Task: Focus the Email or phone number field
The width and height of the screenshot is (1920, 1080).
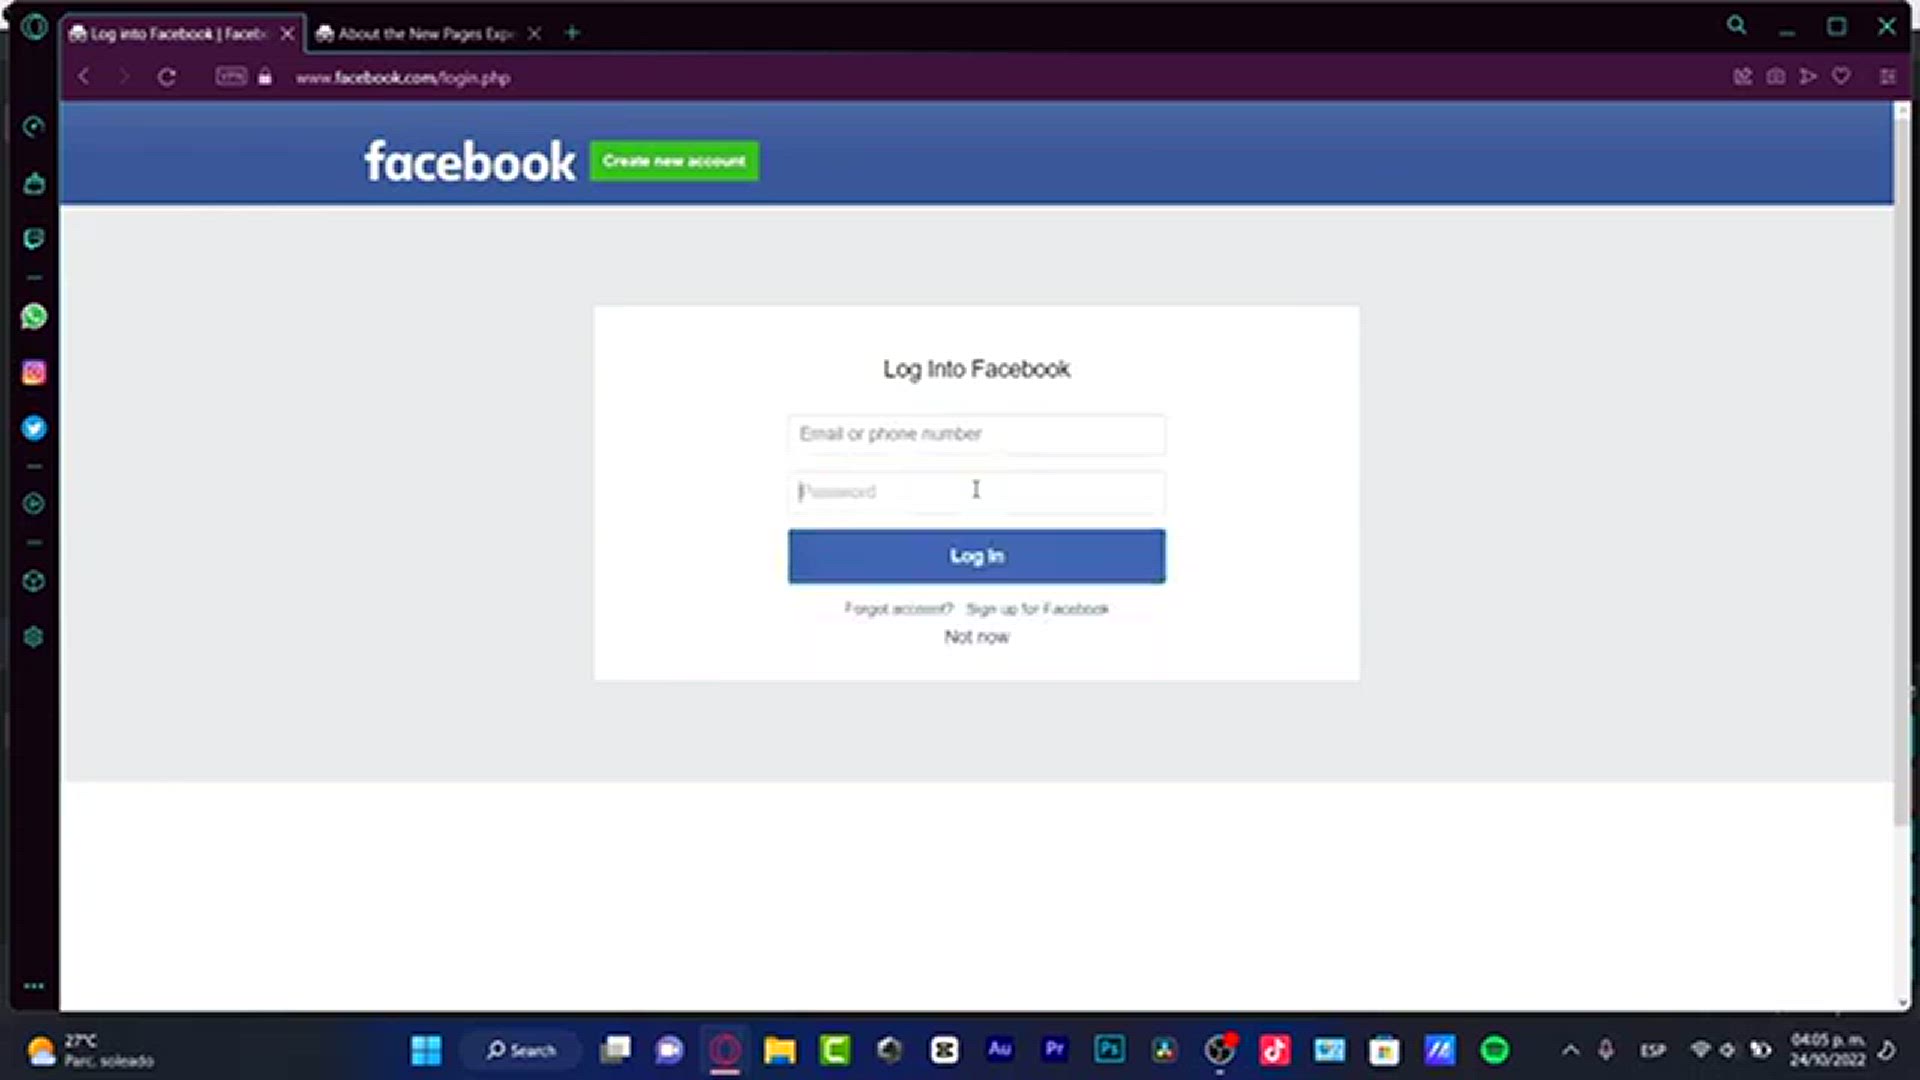Action: (976, 434)
